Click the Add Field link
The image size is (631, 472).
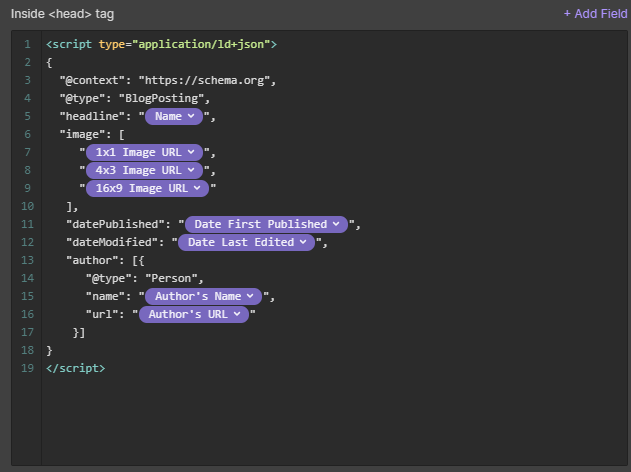pyautogui.click(x=595, y=14)
